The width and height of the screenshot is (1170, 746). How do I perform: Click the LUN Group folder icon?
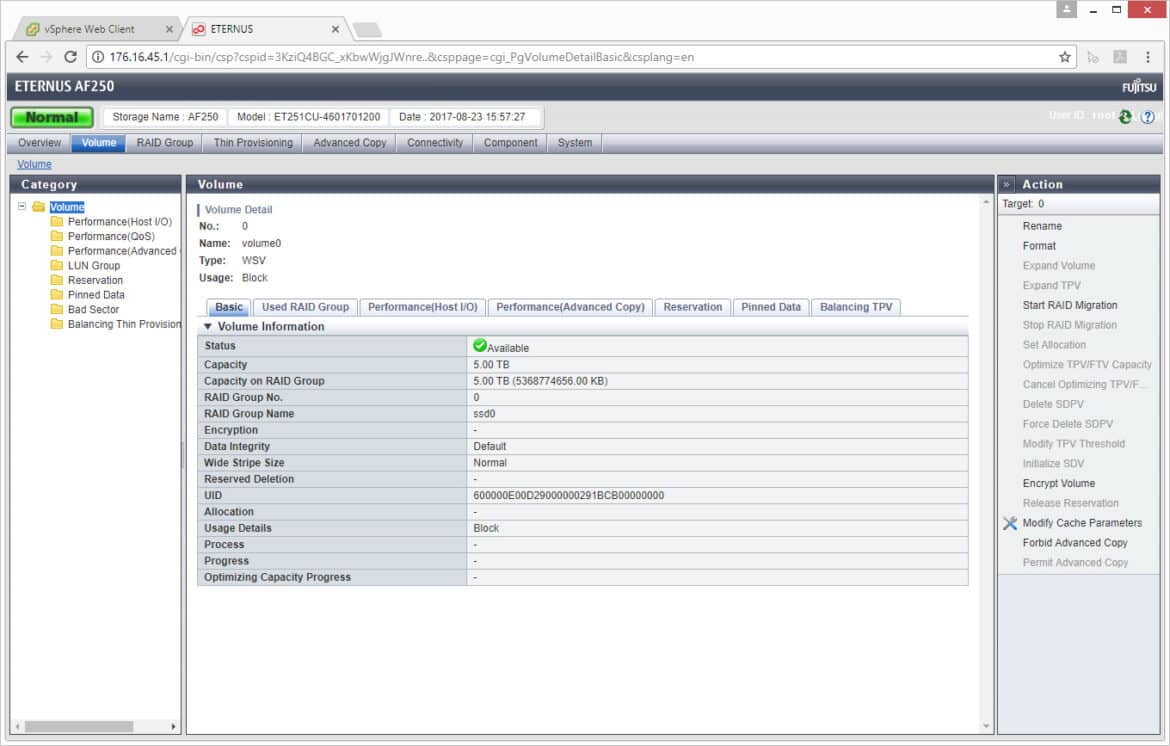tap(57, 265)
